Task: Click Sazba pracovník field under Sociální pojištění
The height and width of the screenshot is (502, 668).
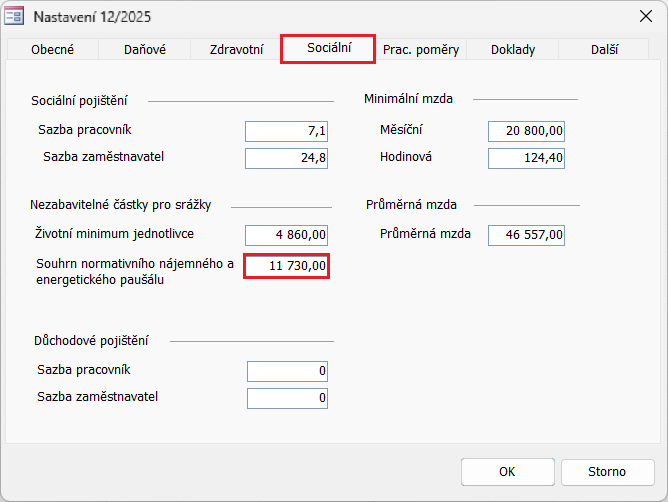Action: [x=286, y=131]
